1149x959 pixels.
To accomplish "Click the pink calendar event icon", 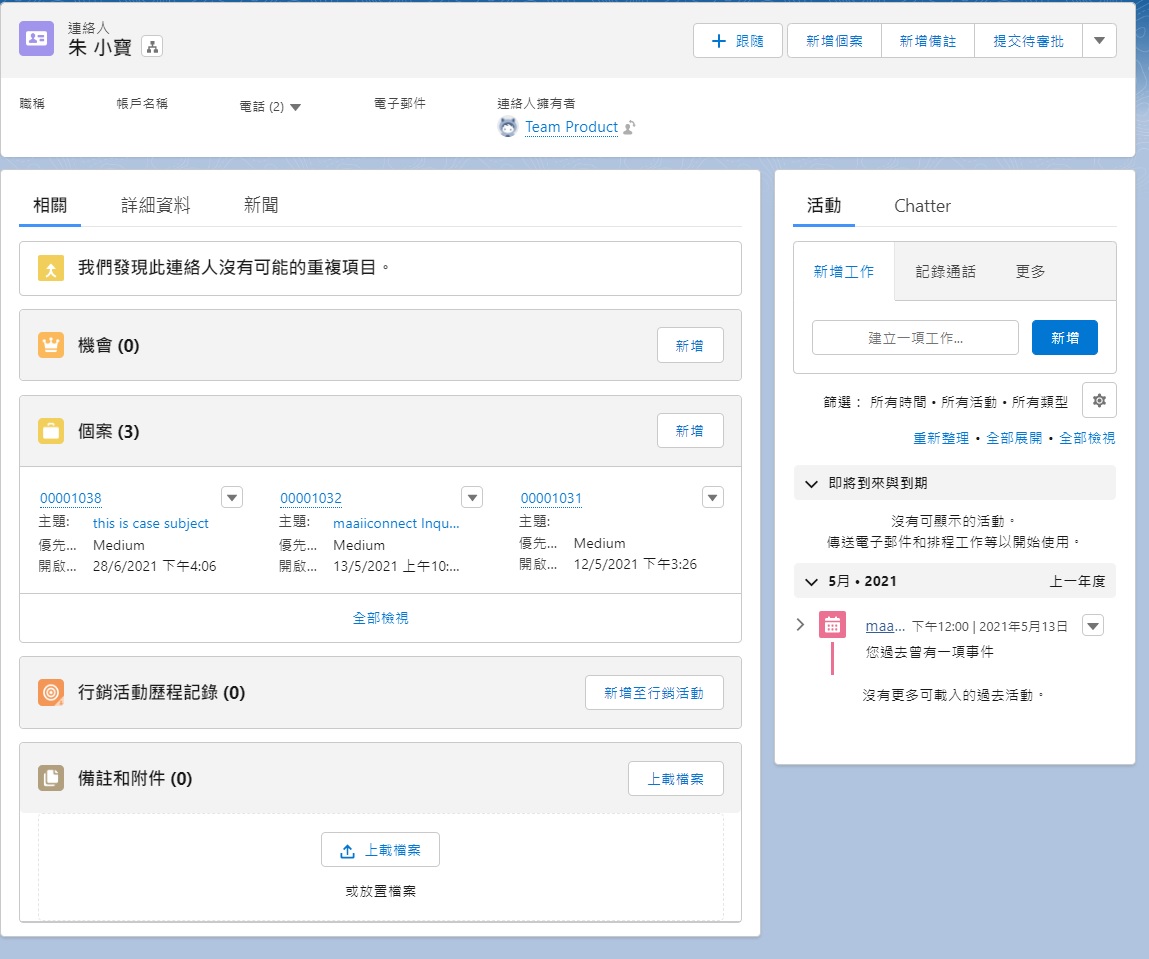I will (832, 625).
